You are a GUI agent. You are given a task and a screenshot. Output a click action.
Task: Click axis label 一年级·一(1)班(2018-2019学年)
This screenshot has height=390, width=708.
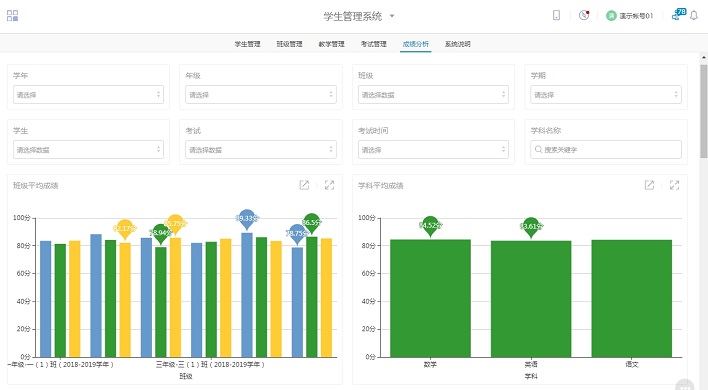[61, 364]
